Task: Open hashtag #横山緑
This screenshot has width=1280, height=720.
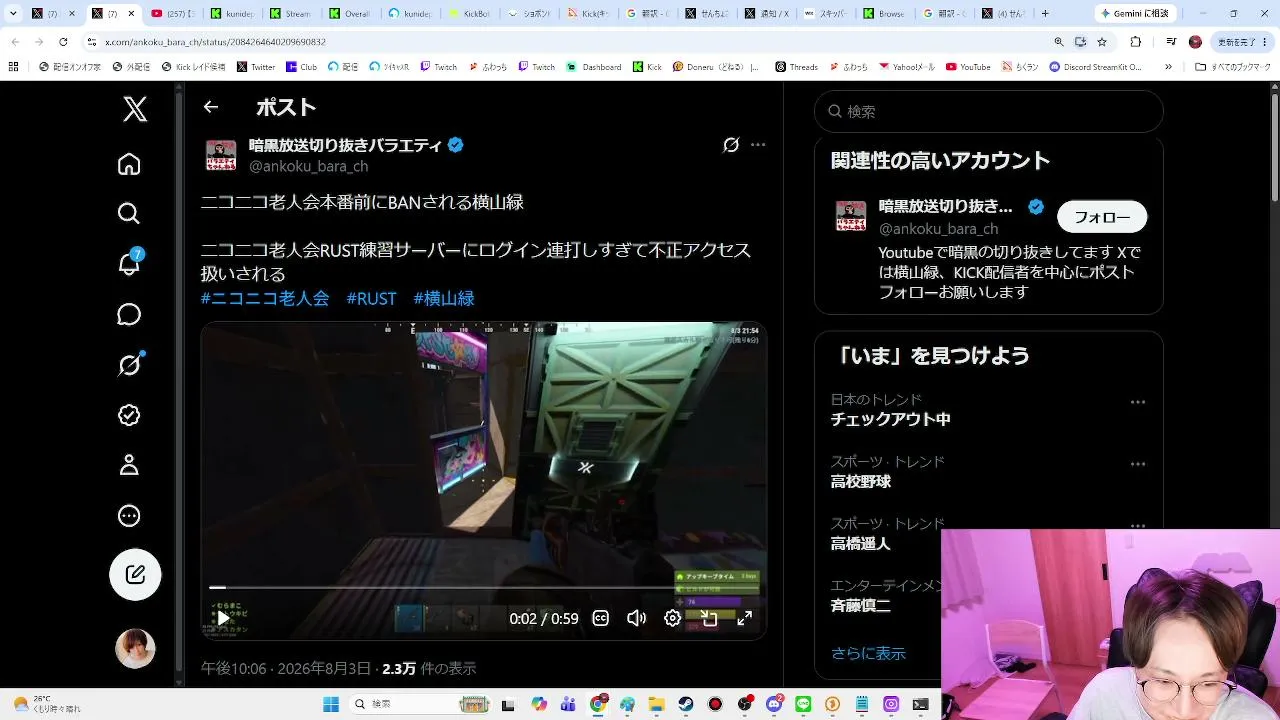Action: click(444, 298)
